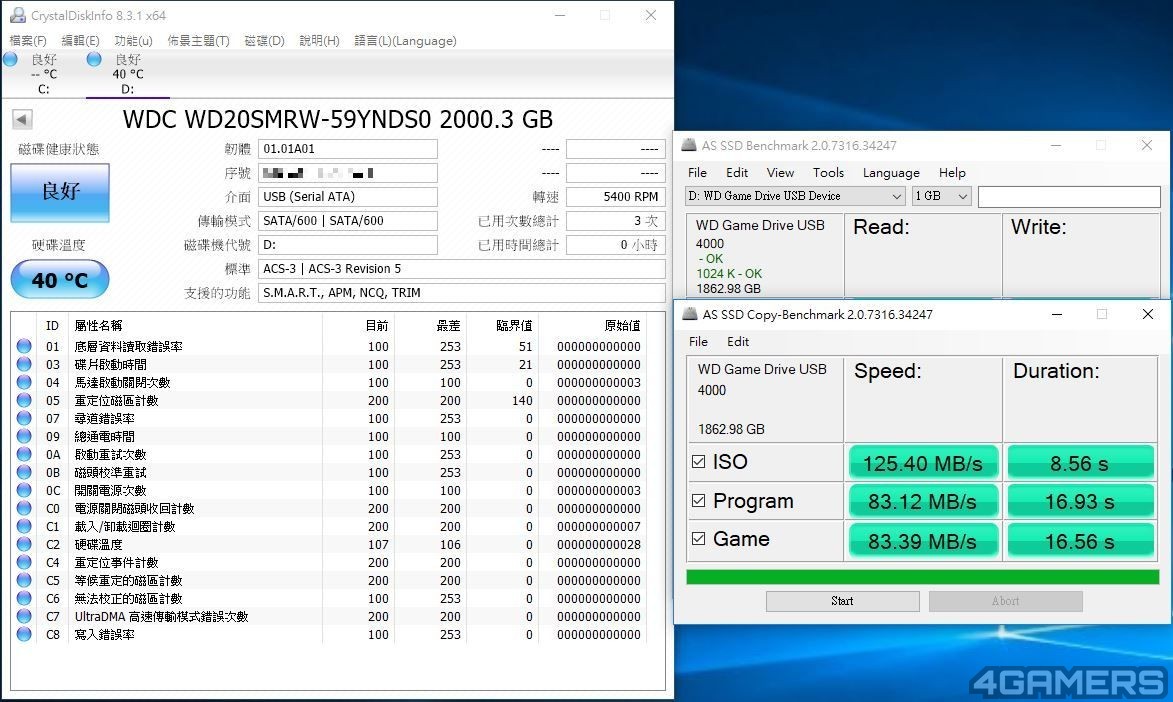Click the 良好 health status button
Screen dimensions: 1173x702
[x=60, y=192]
